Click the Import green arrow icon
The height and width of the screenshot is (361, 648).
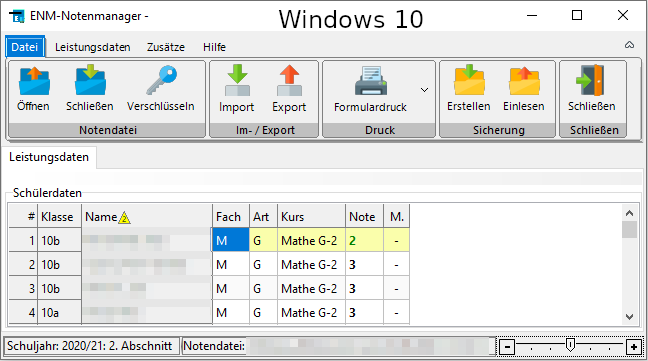pyautogui.click(x=237, y=80)
